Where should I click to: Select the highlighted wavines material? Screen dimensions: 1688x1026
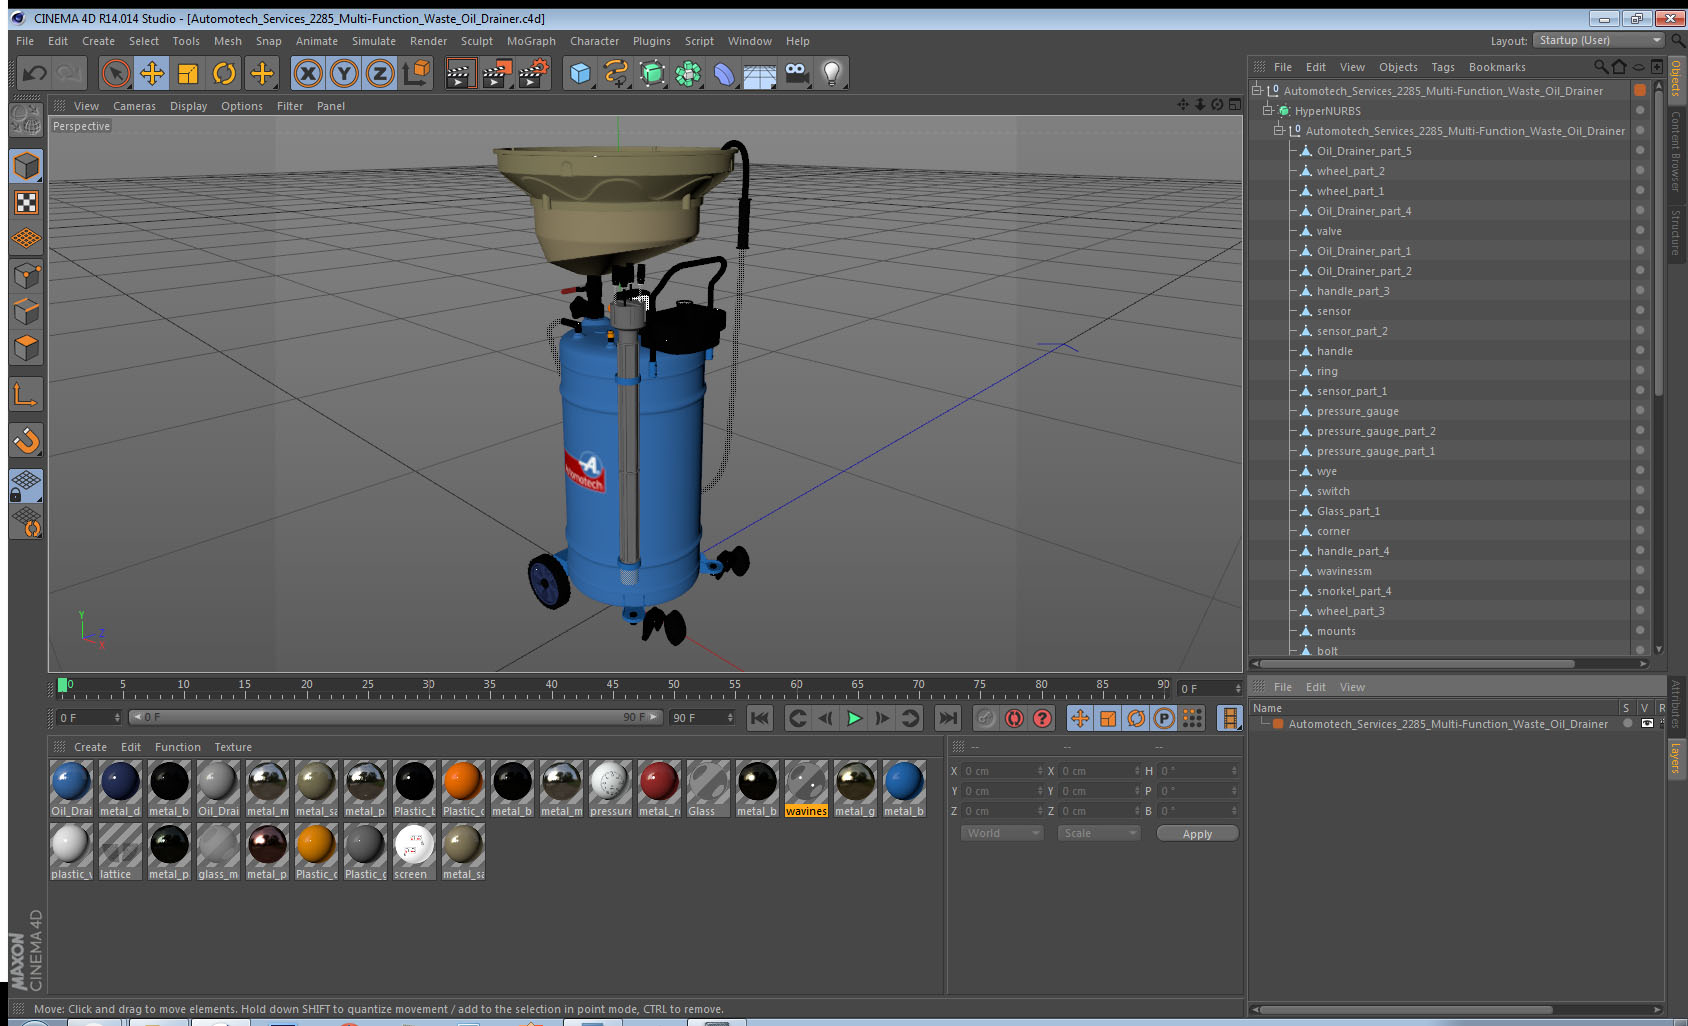(x=806, y=788)
